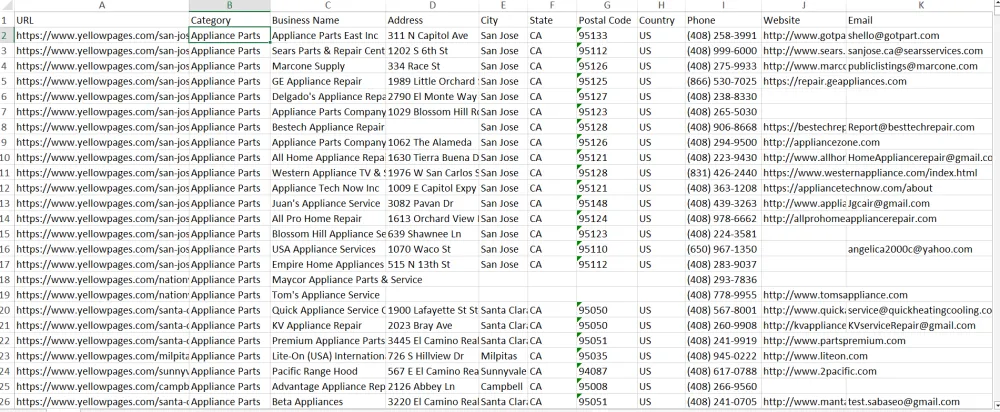Click the 'URL' header cell
This screenshot has height=412, width=1000.
click(x=101, y=20)
